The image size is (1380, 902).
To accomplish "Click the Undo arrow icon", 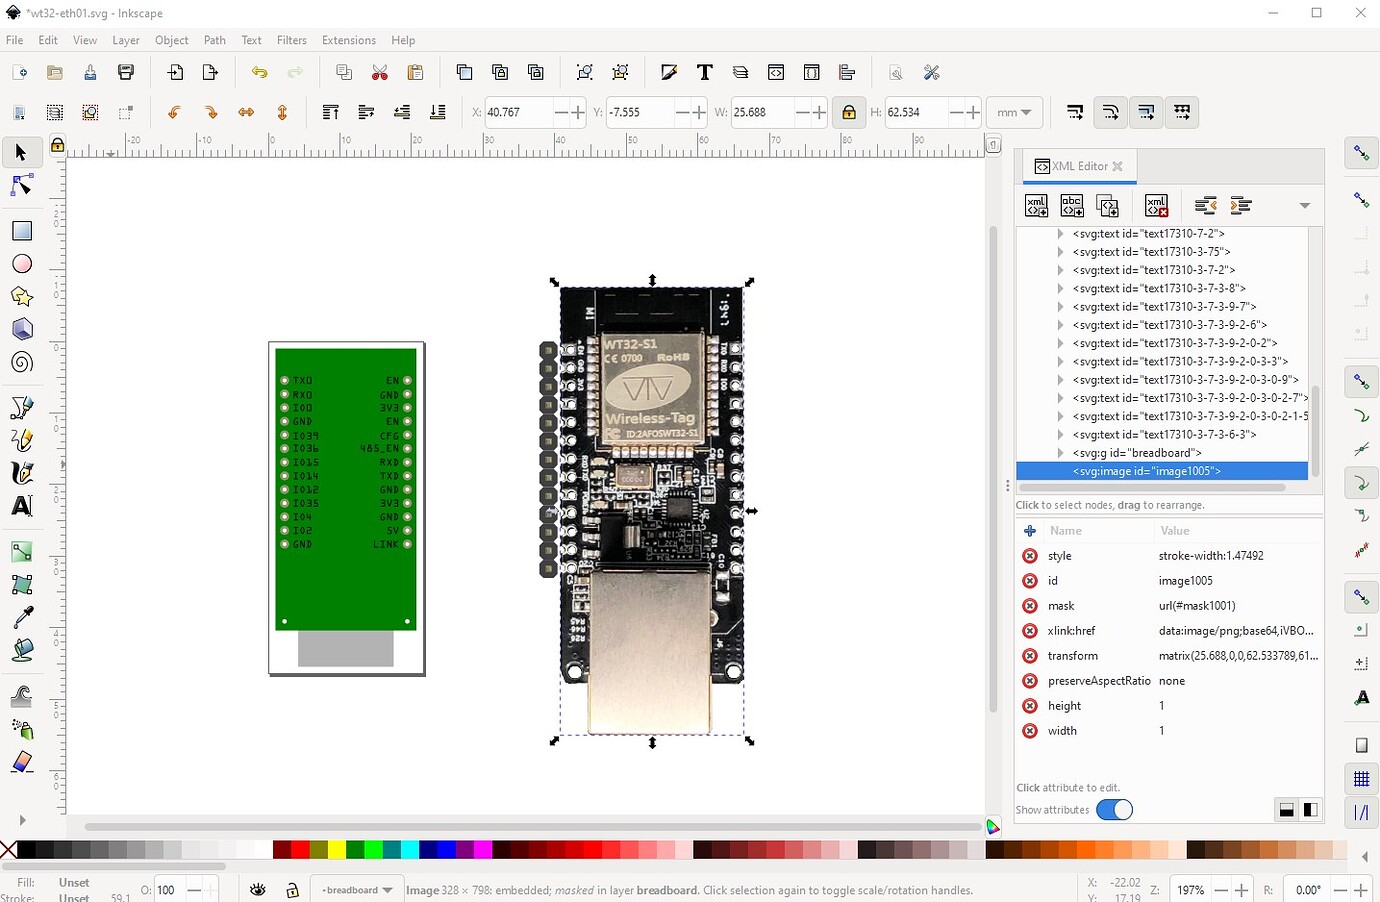I will pos(259,72).
